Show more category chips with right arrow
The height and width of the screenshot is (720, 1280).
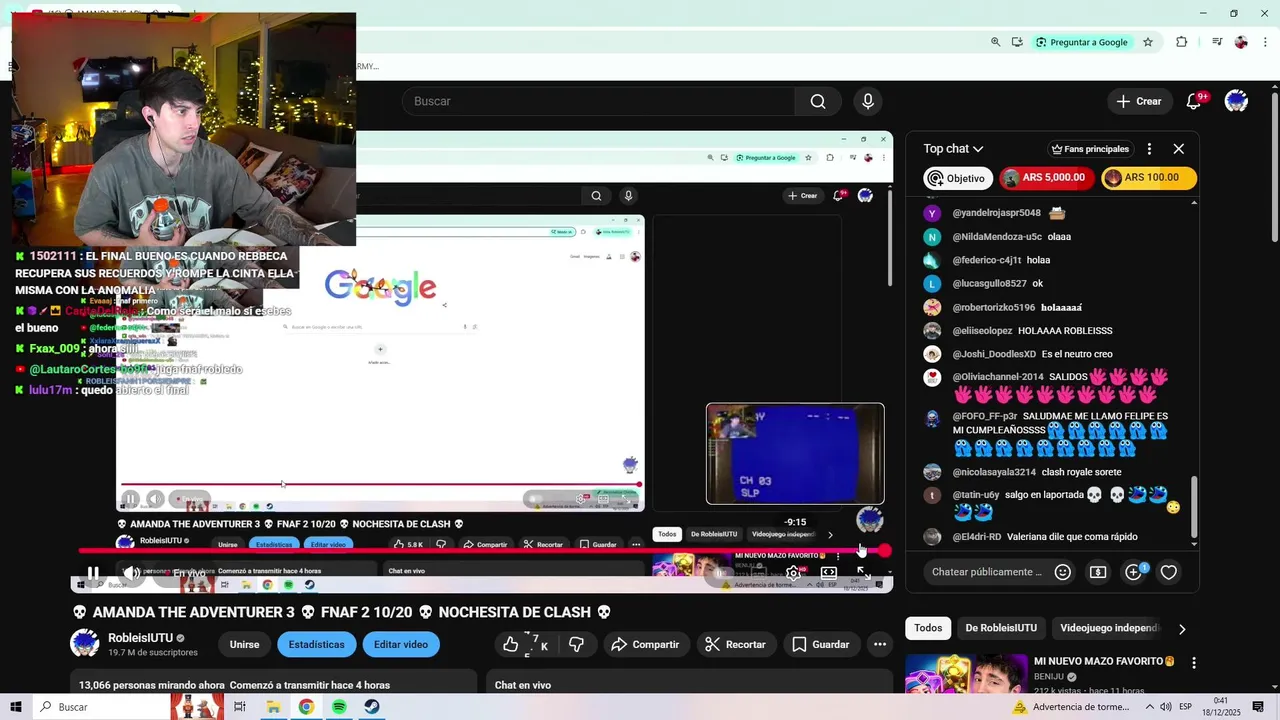[x=1182, y=629]
